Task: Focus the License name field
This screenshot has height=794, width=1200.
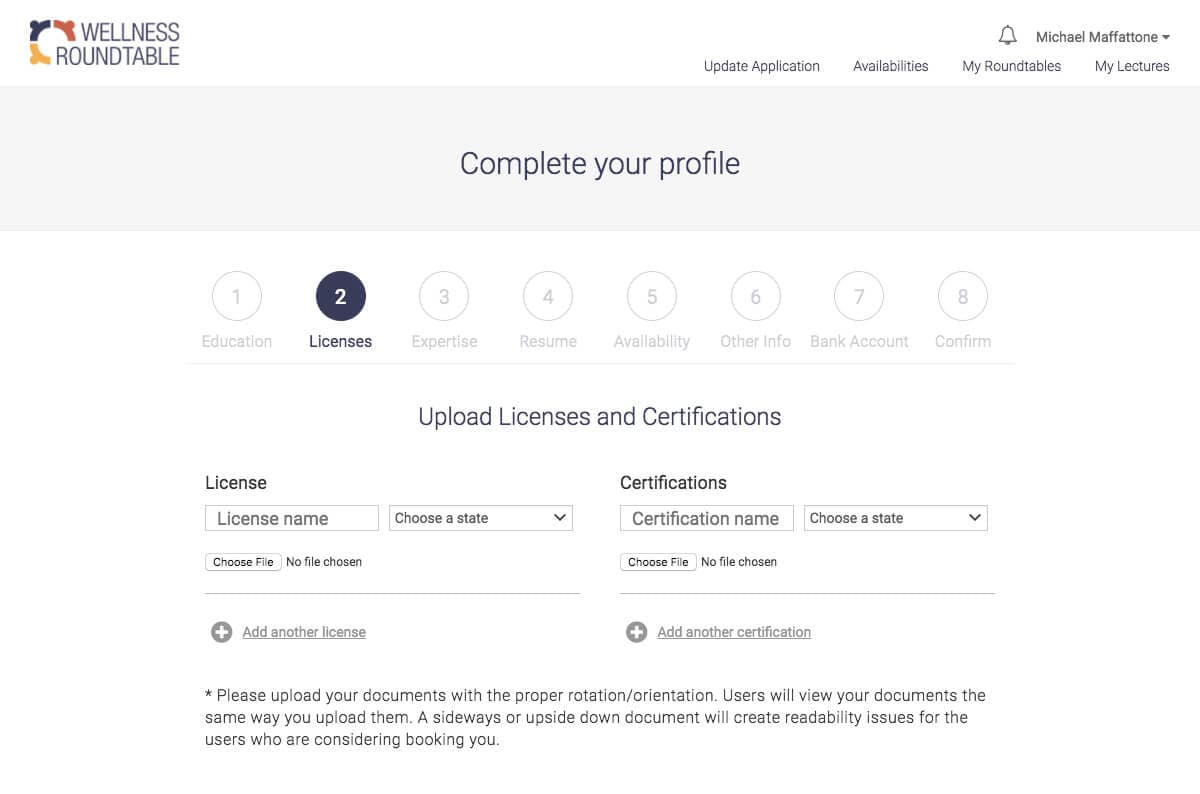Action: pyautogui.click(x=292, y=518)
